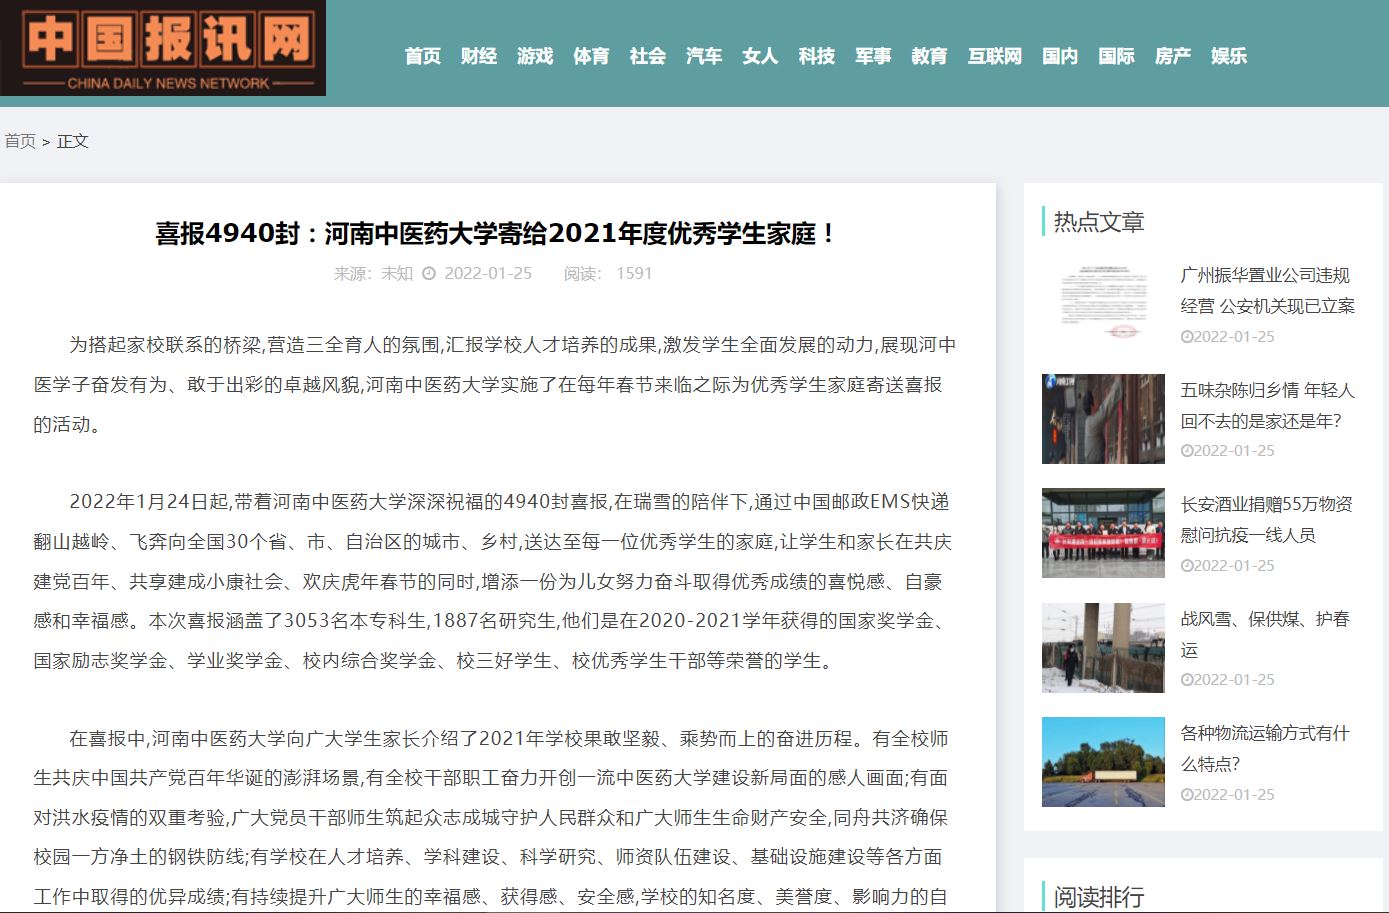Click the 长安酒业捐赠55万物资 headline
Screen dimensions: 1389x913
click(1267, 519)
